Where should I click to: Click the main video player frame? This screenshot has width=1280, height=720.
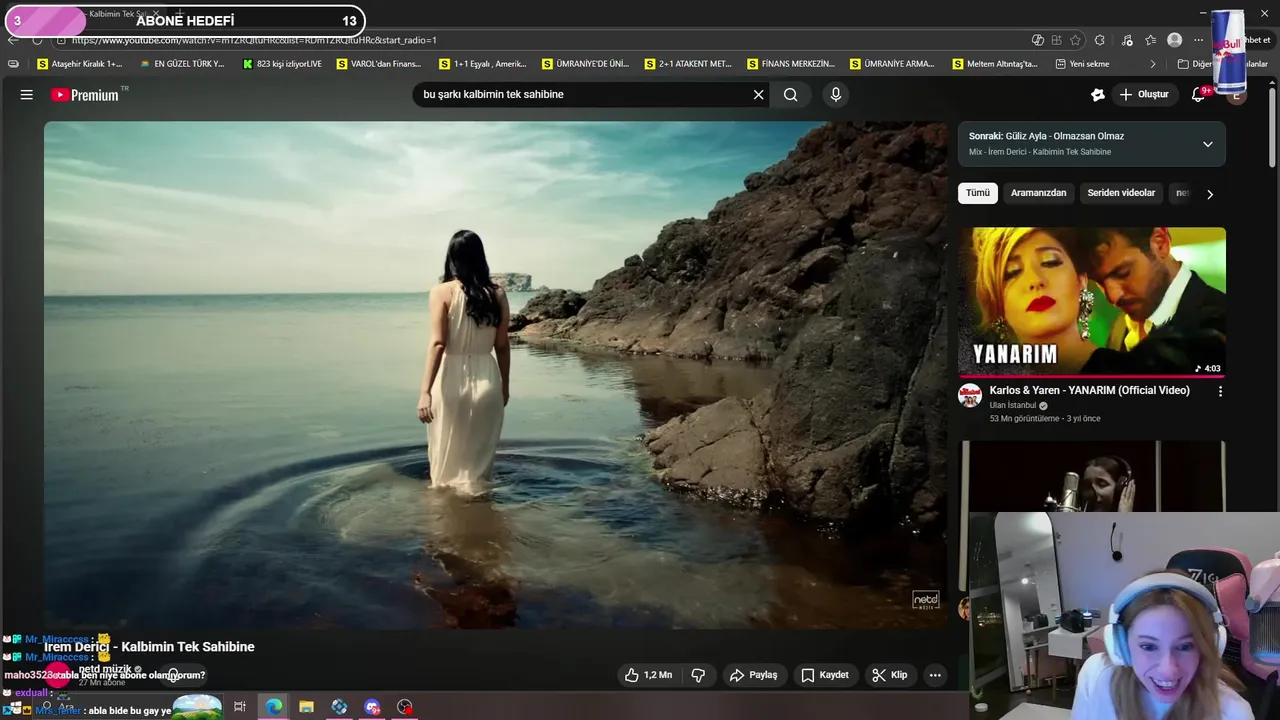[x=496, y=375]
